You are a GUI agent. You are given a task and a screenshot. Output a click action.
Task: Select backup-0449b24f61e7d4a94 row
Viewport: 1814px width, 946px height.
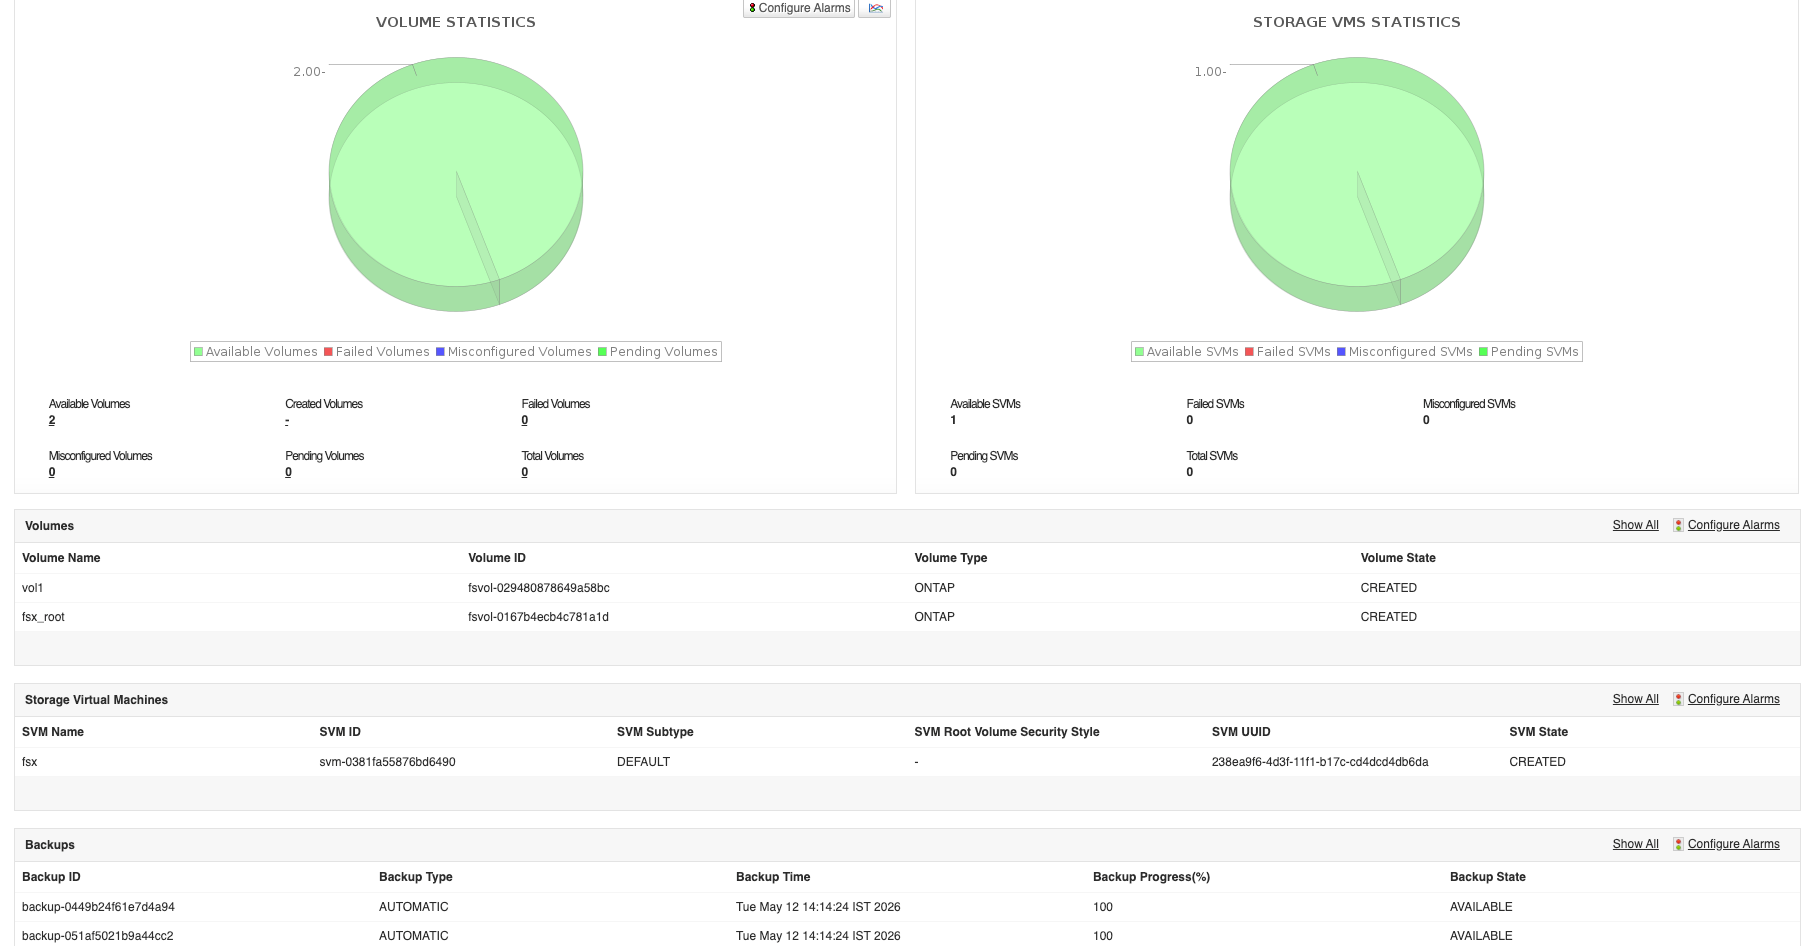907,907
